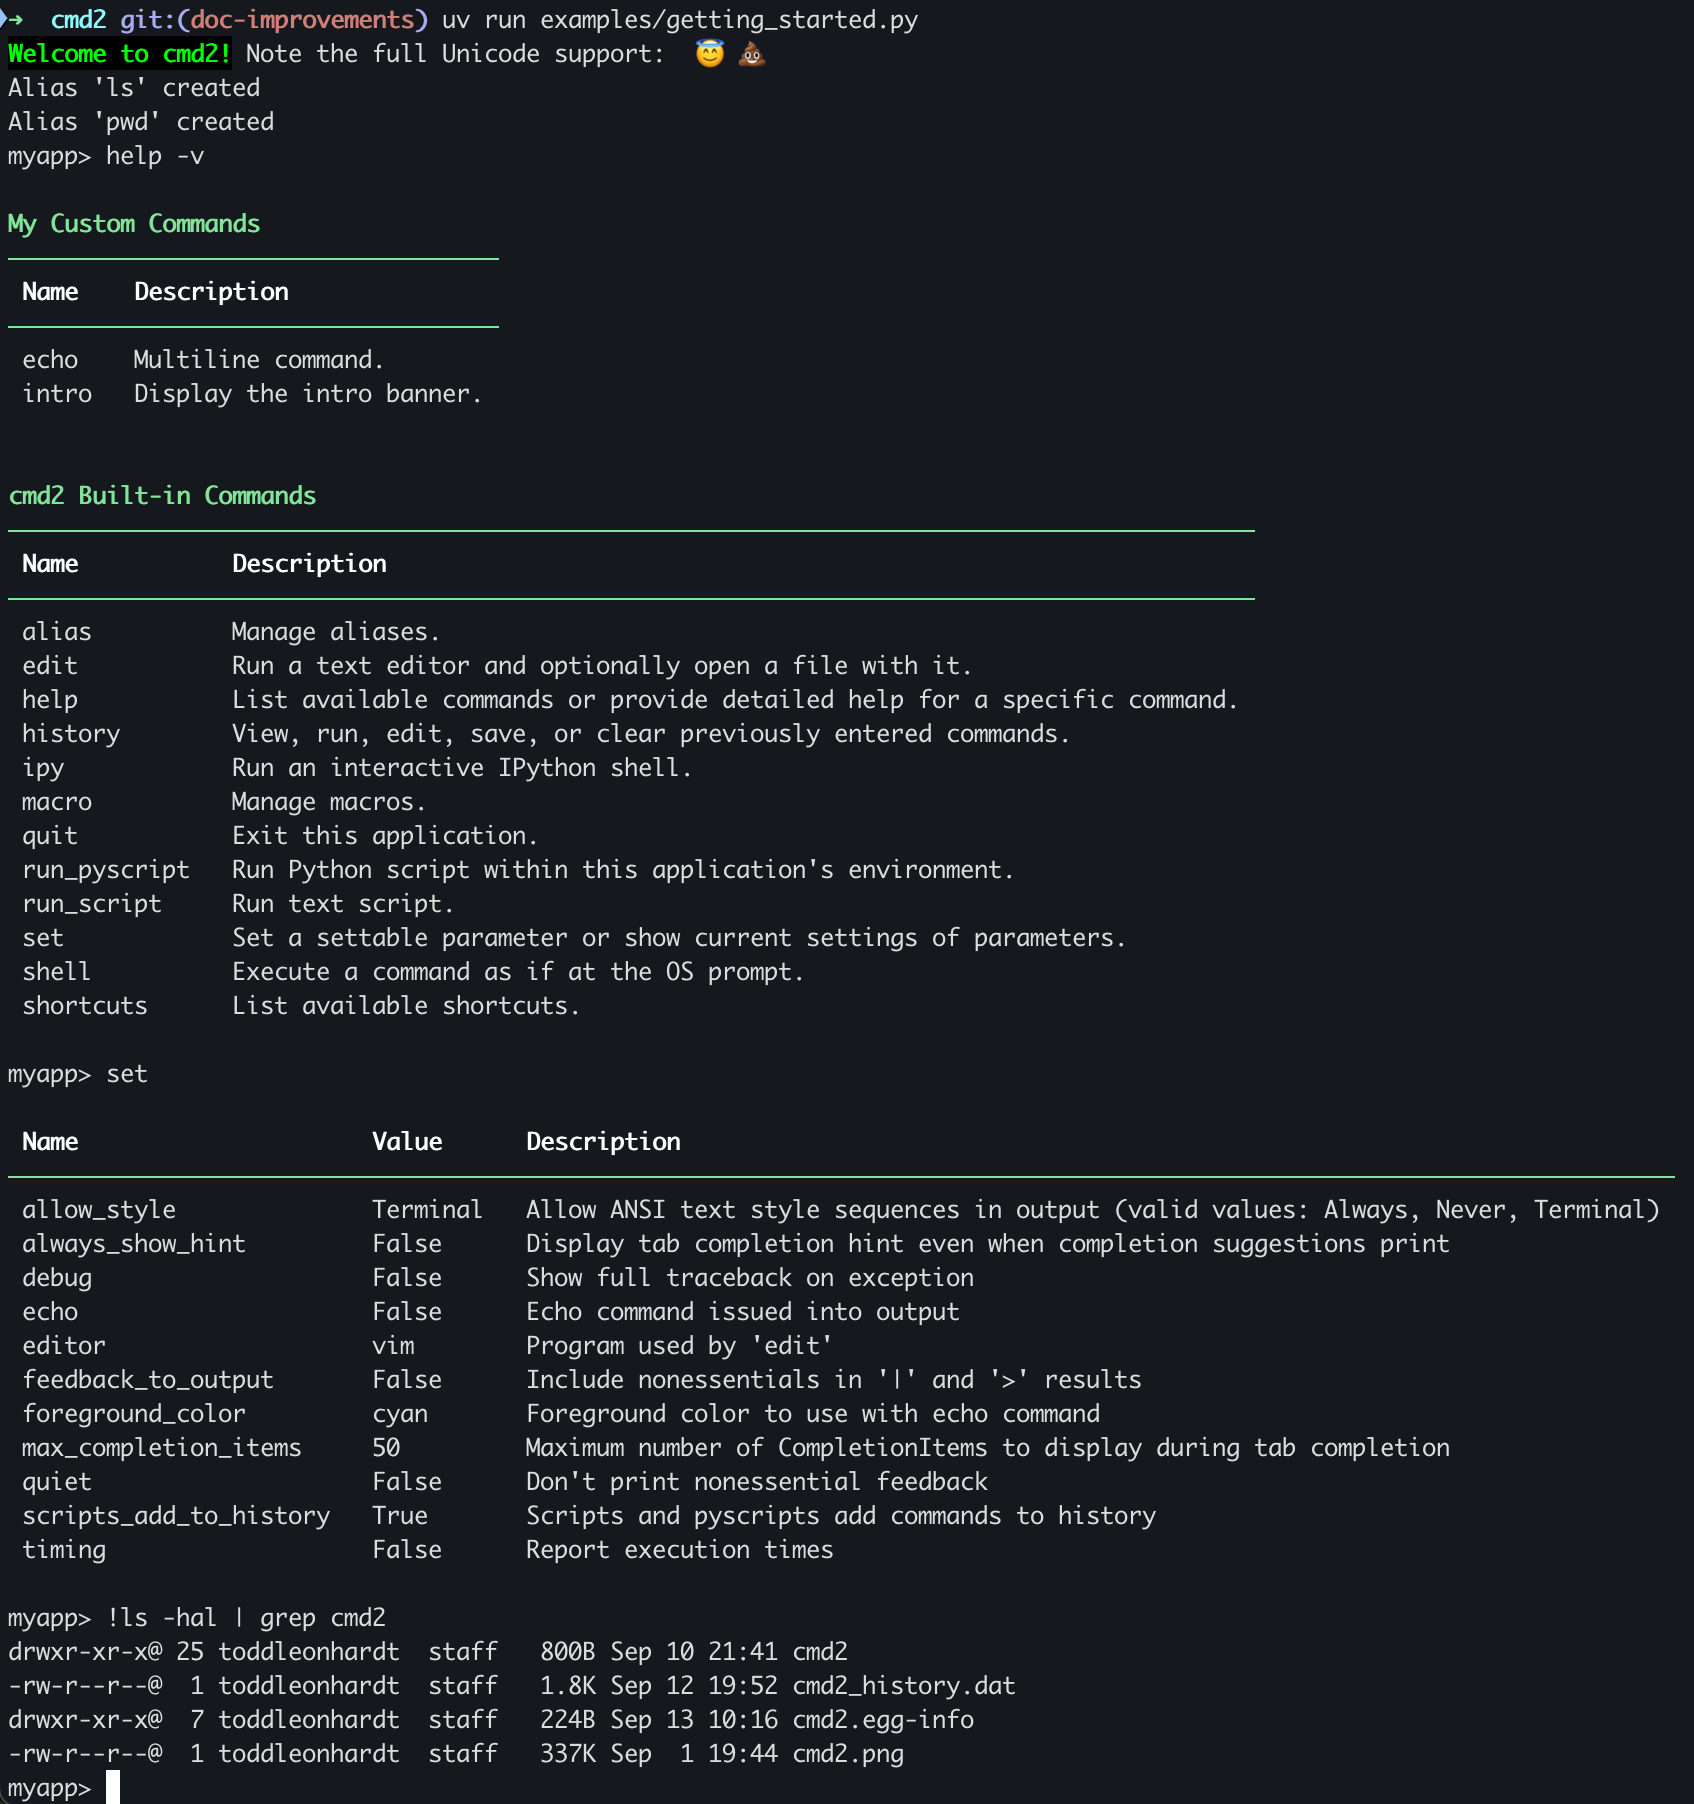Click the "Terminal" value for allow_style
Viewport: 1694px width, 1804px height.
point(427,1210)
